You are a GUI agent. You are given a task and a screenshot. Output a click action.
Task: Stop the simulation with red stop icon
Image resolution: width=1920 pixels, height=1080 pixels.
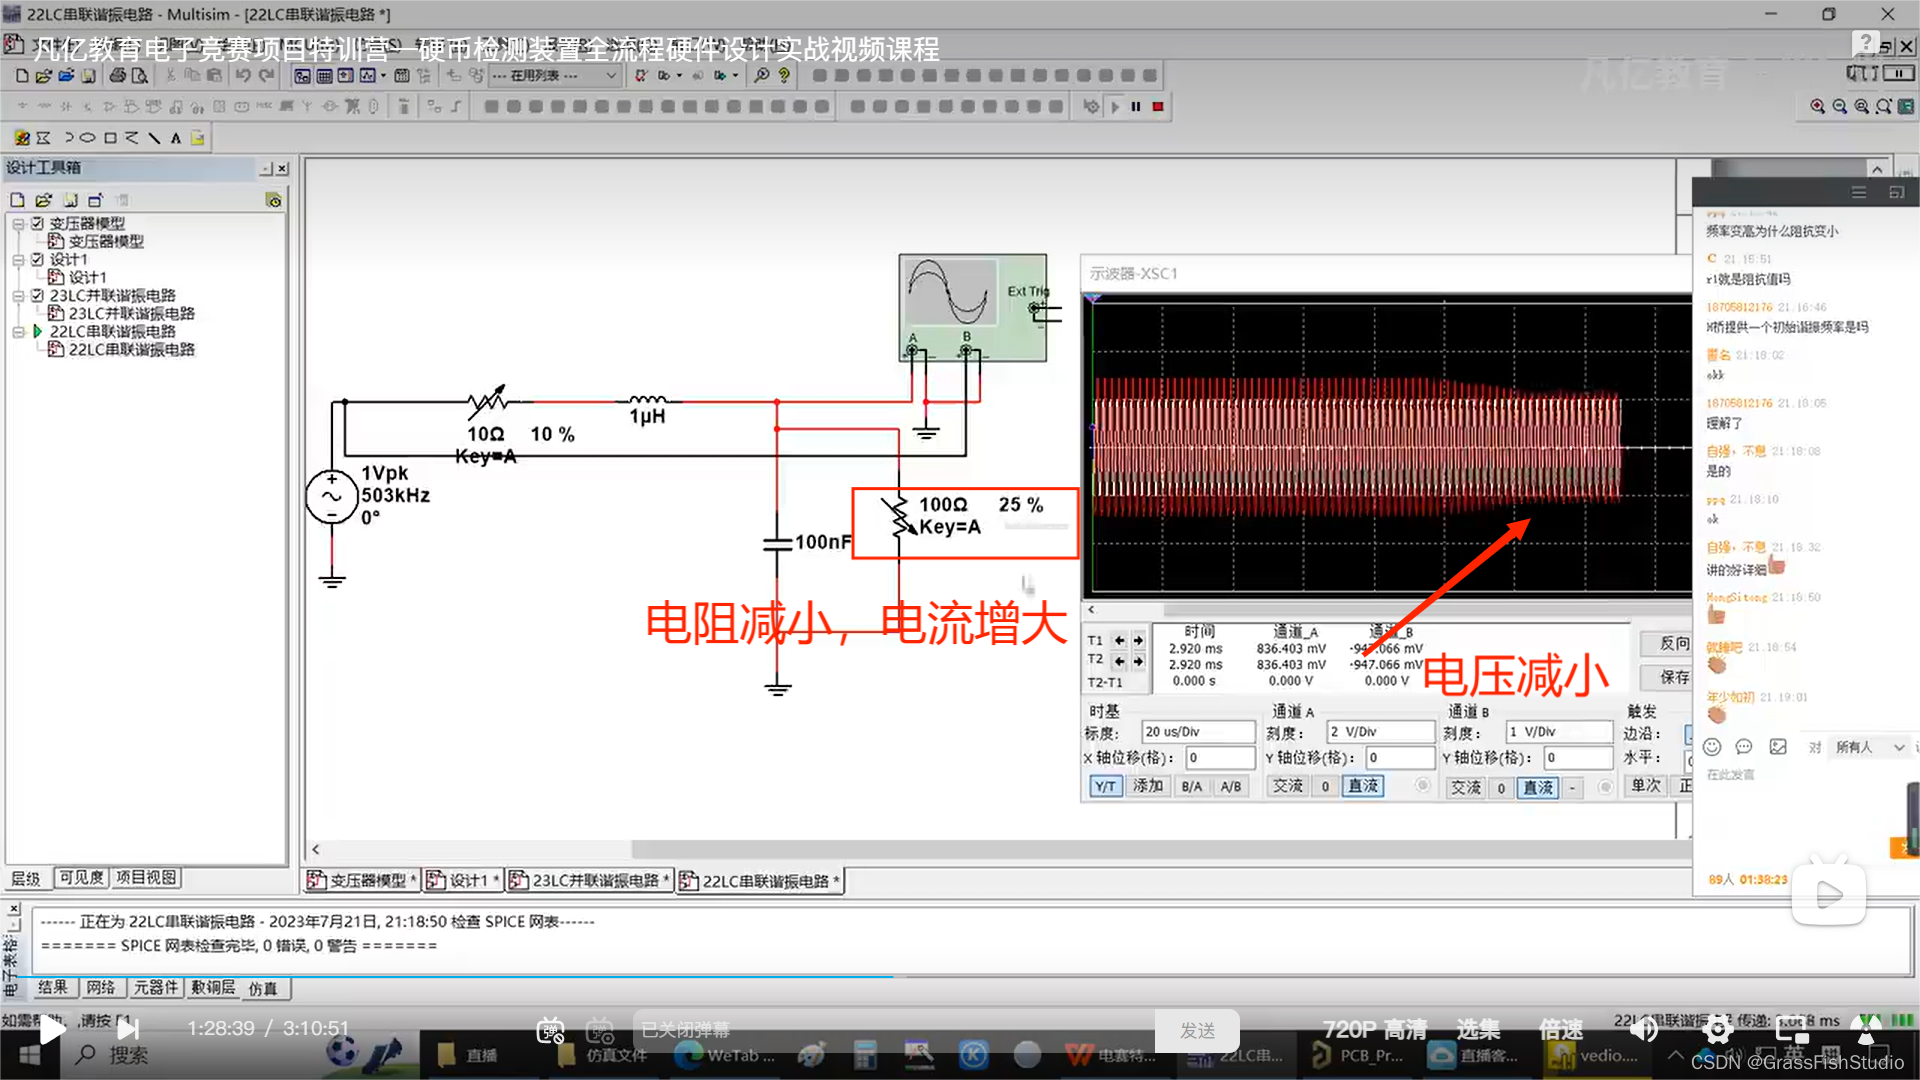[1158, 106]
